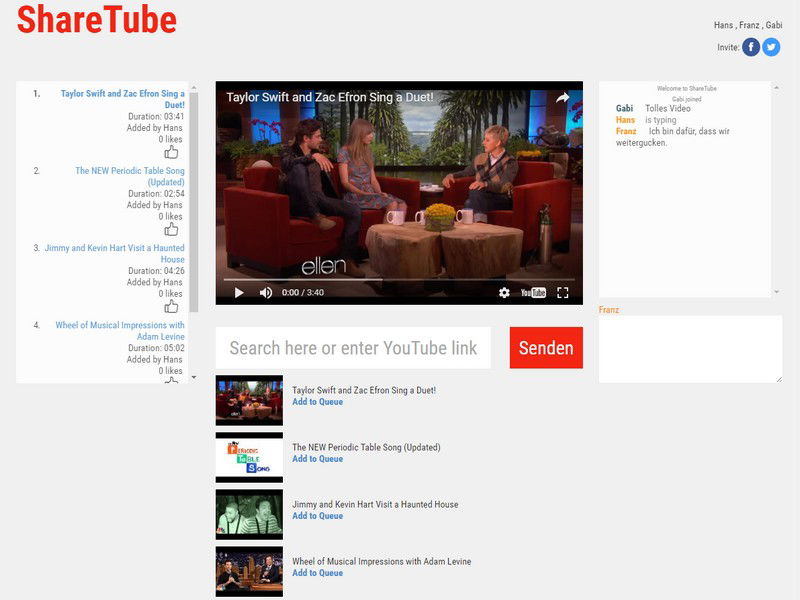Focus the YouTube search input field

(353, 347)
